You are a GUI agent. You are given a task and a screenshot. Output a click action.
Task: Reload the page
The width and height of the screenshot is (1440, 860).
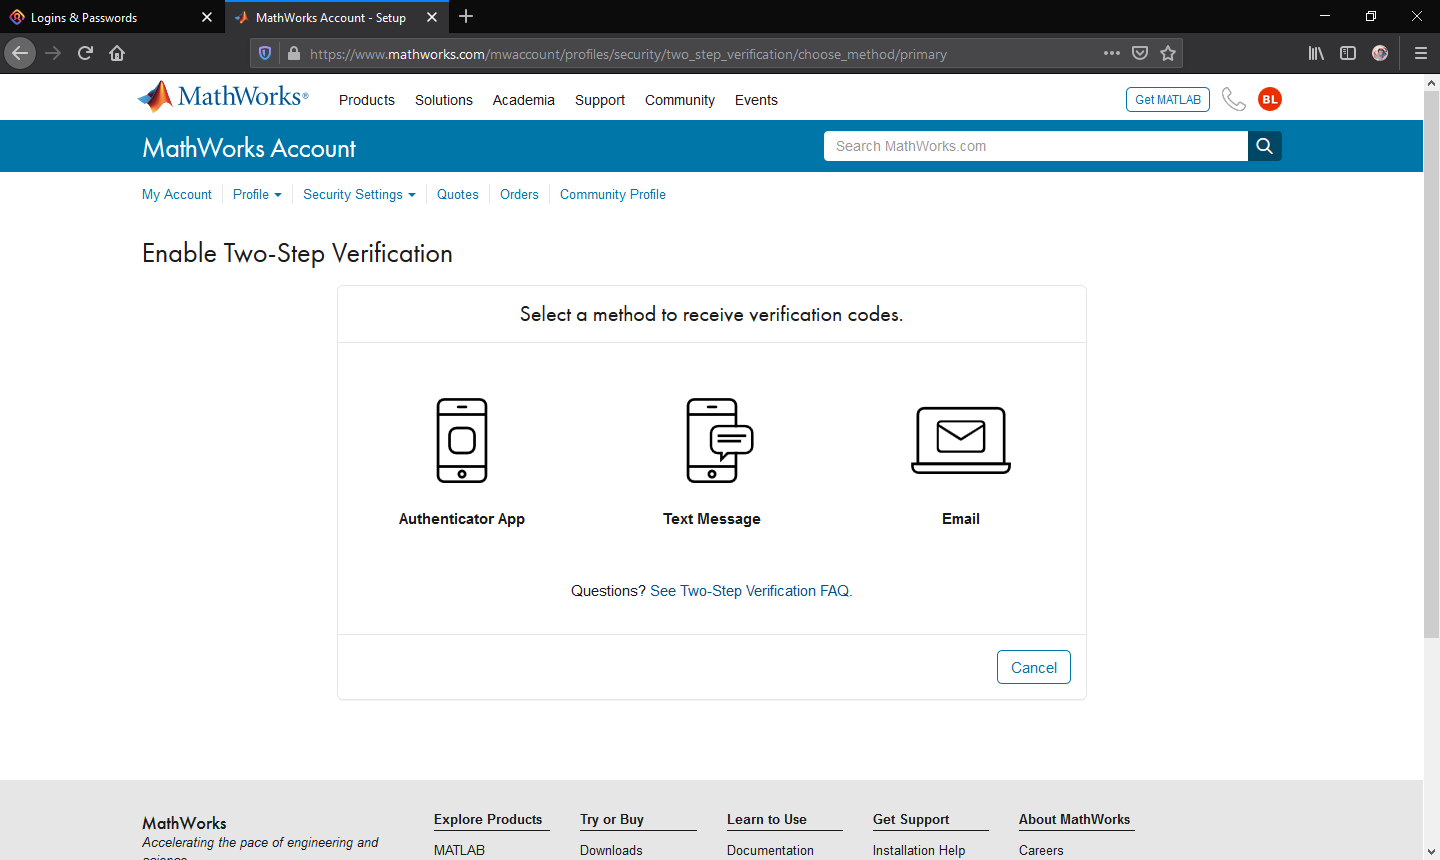click(x=85, y=53)
